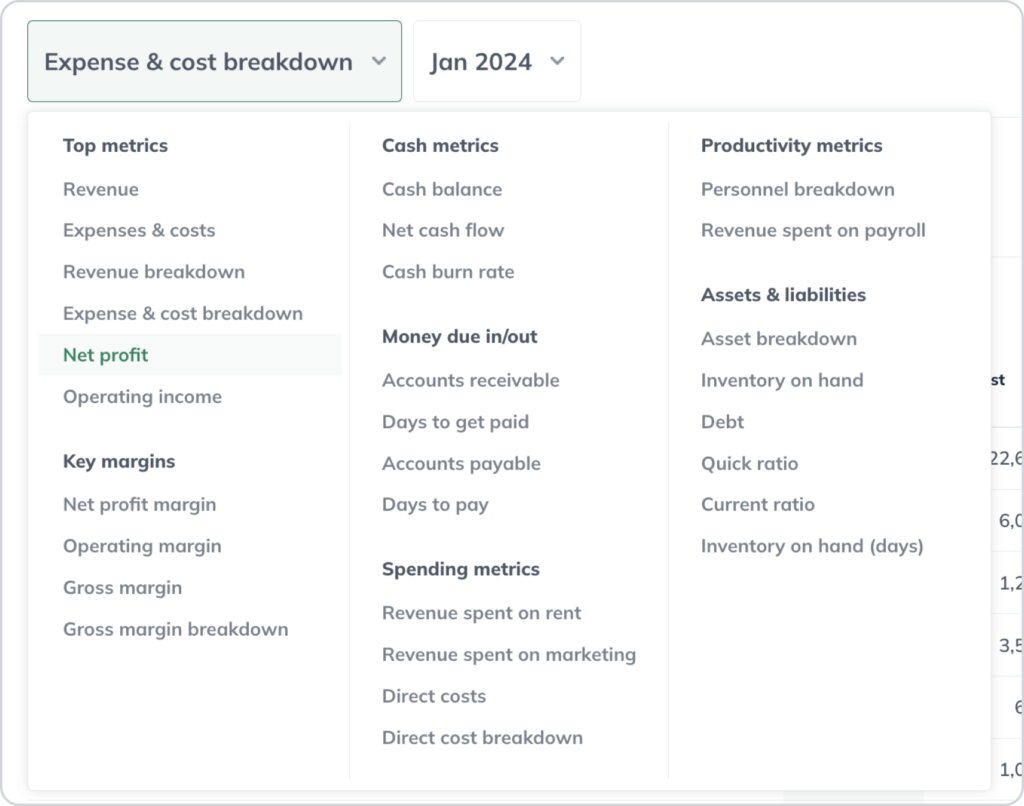Select Cash balance under Cash metrics
Image resolution: width=1024 pixels, height=806 pixels.
click(x=442, y=189)
